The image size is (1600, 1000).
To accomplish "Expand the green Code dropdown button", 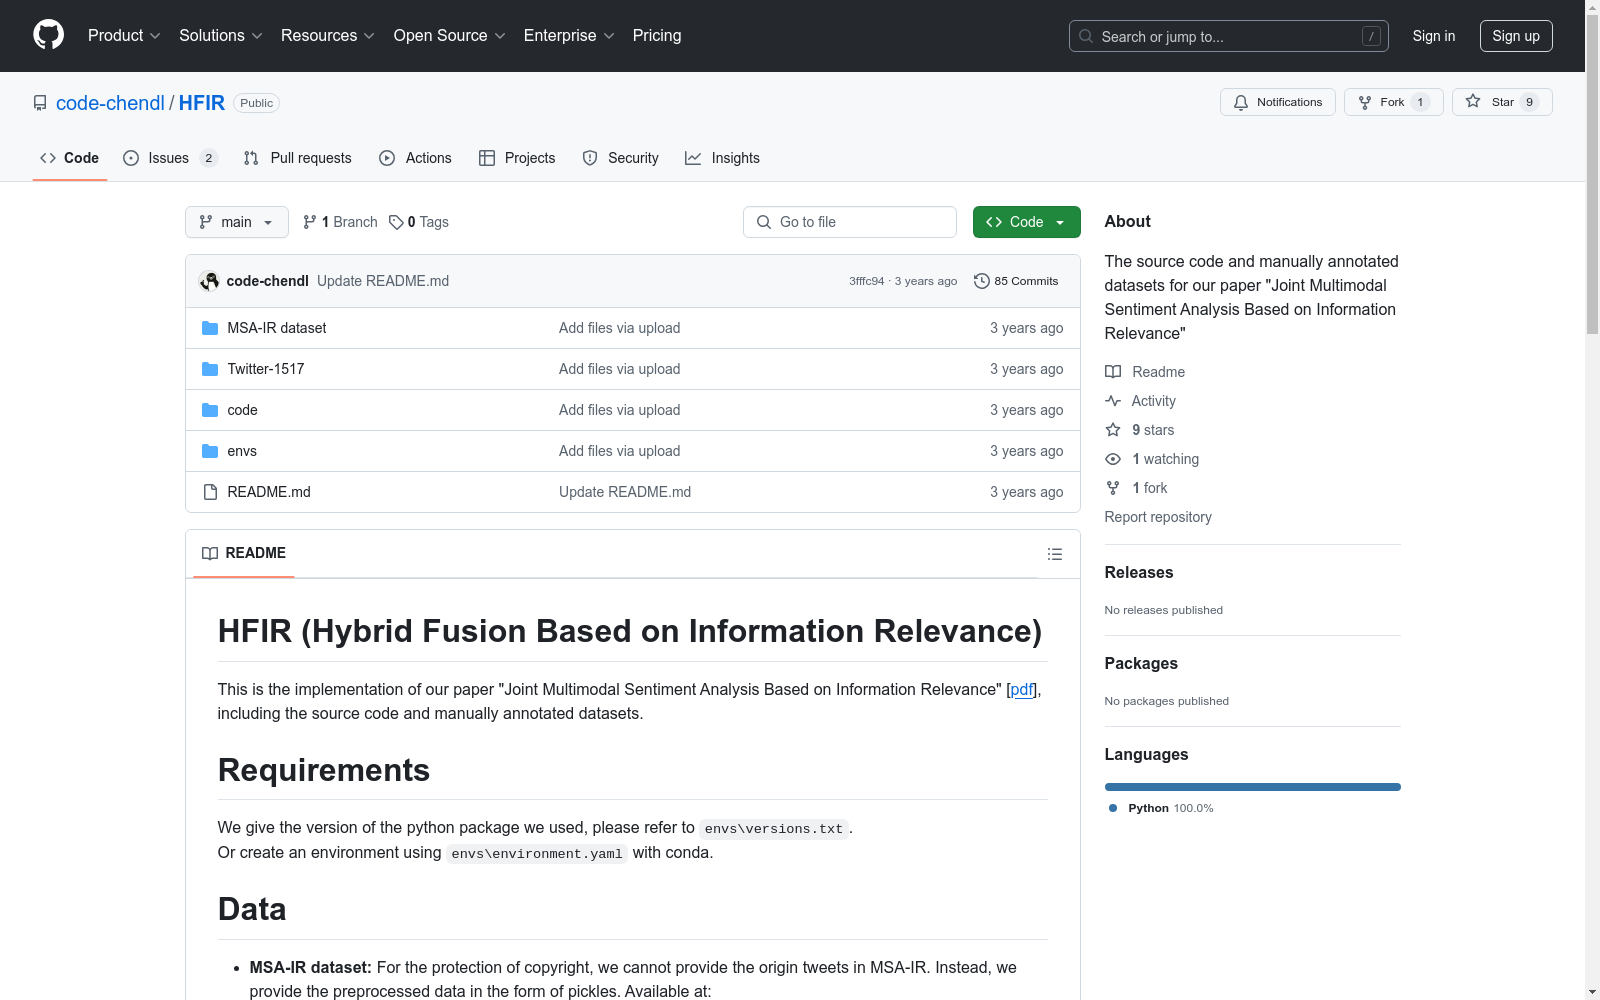I will (x=1026, y=222).
